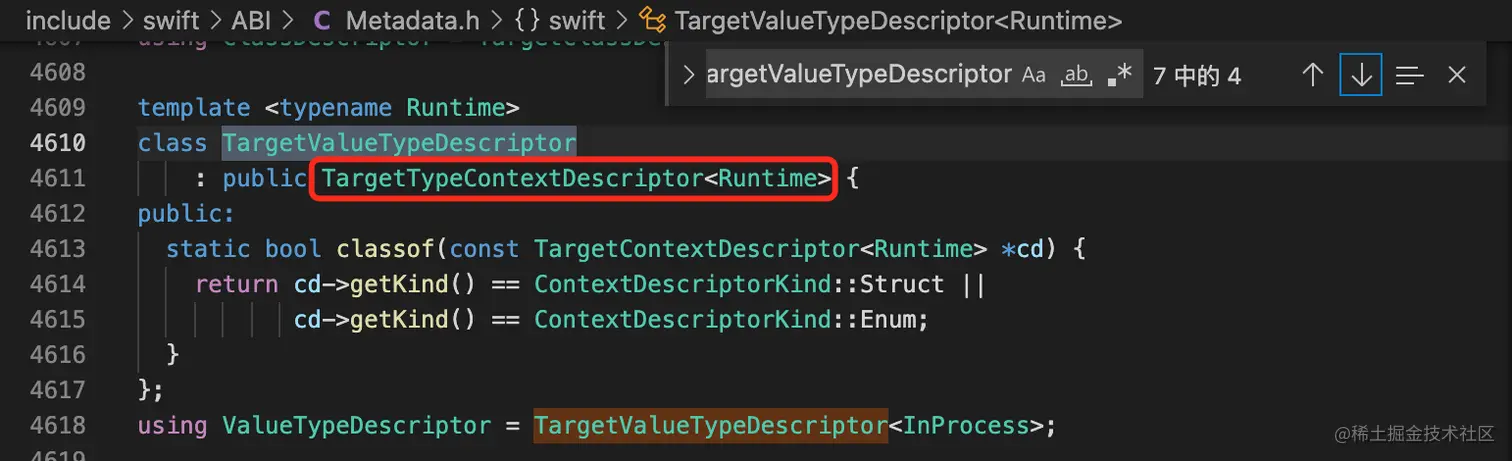1512x461 pixels.
Task: Click highlighted TargetValueTypeDescriptor on line 4618
Action: (x=711, y=425)
